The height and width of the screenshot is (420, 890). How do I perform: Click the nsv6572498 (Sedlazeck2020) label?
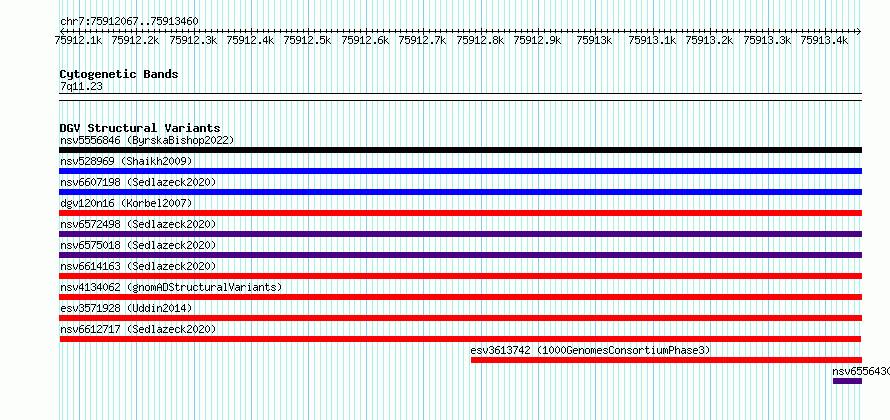tap(138, 224)
